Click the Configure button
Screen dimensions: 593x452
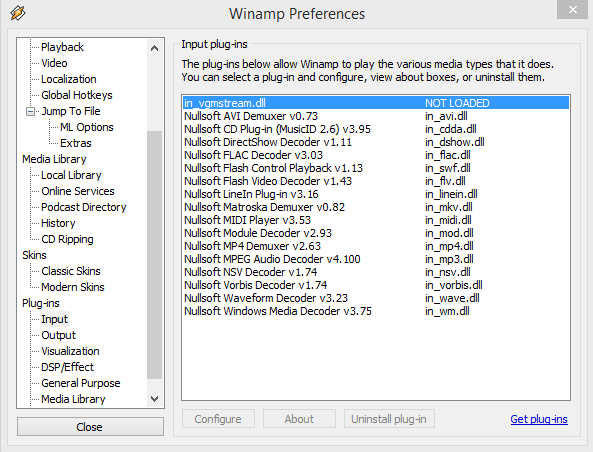point(218,419)
